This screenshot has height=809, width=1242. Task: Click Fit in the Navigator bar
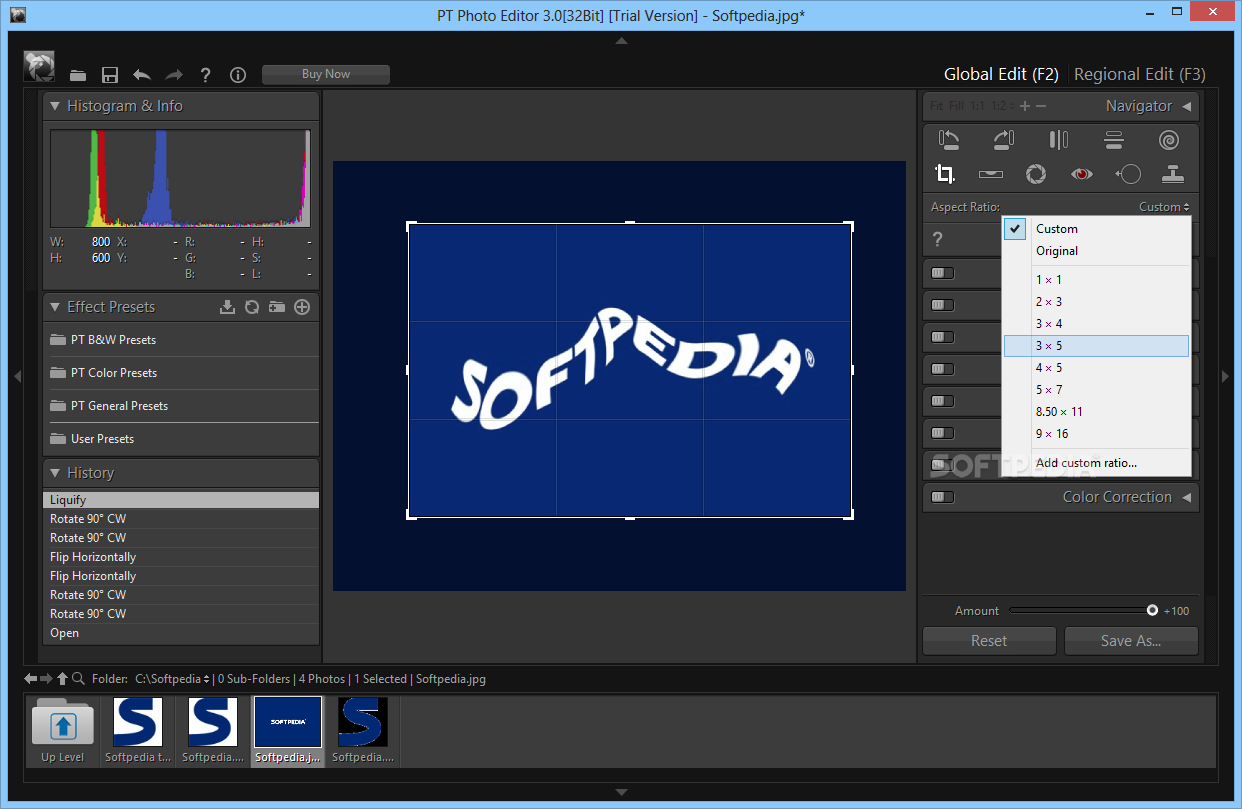click(x=937, y=106)
